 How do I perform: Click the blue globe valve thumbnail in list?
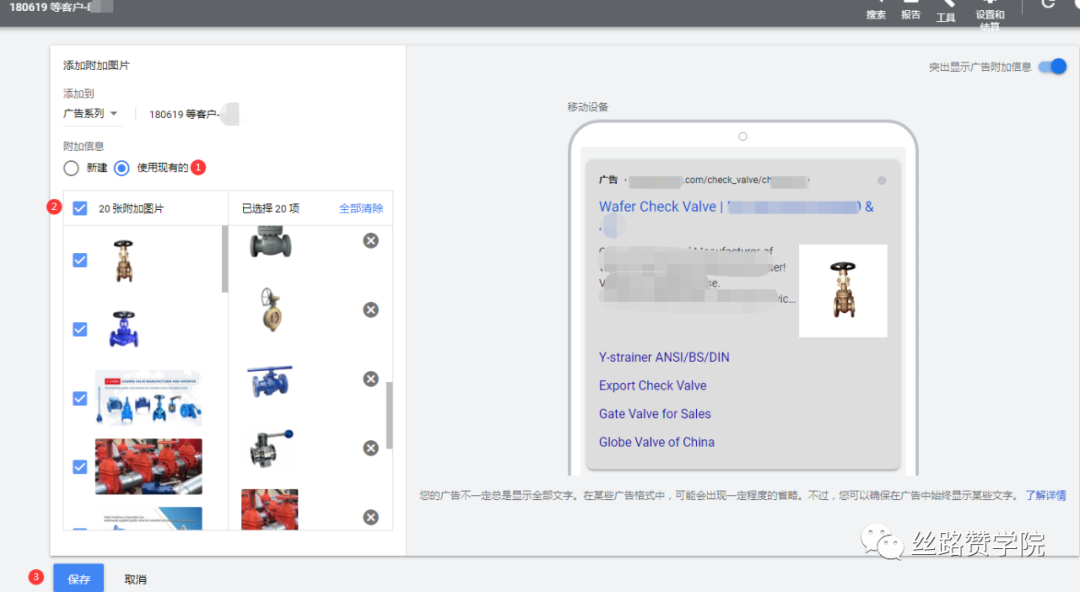tap(124, 329)
